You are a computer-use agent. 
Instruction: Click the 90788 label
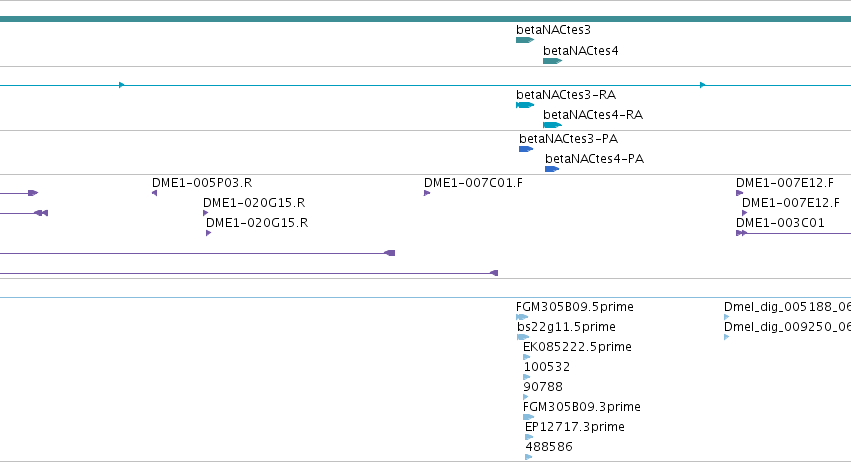(543, 387)
